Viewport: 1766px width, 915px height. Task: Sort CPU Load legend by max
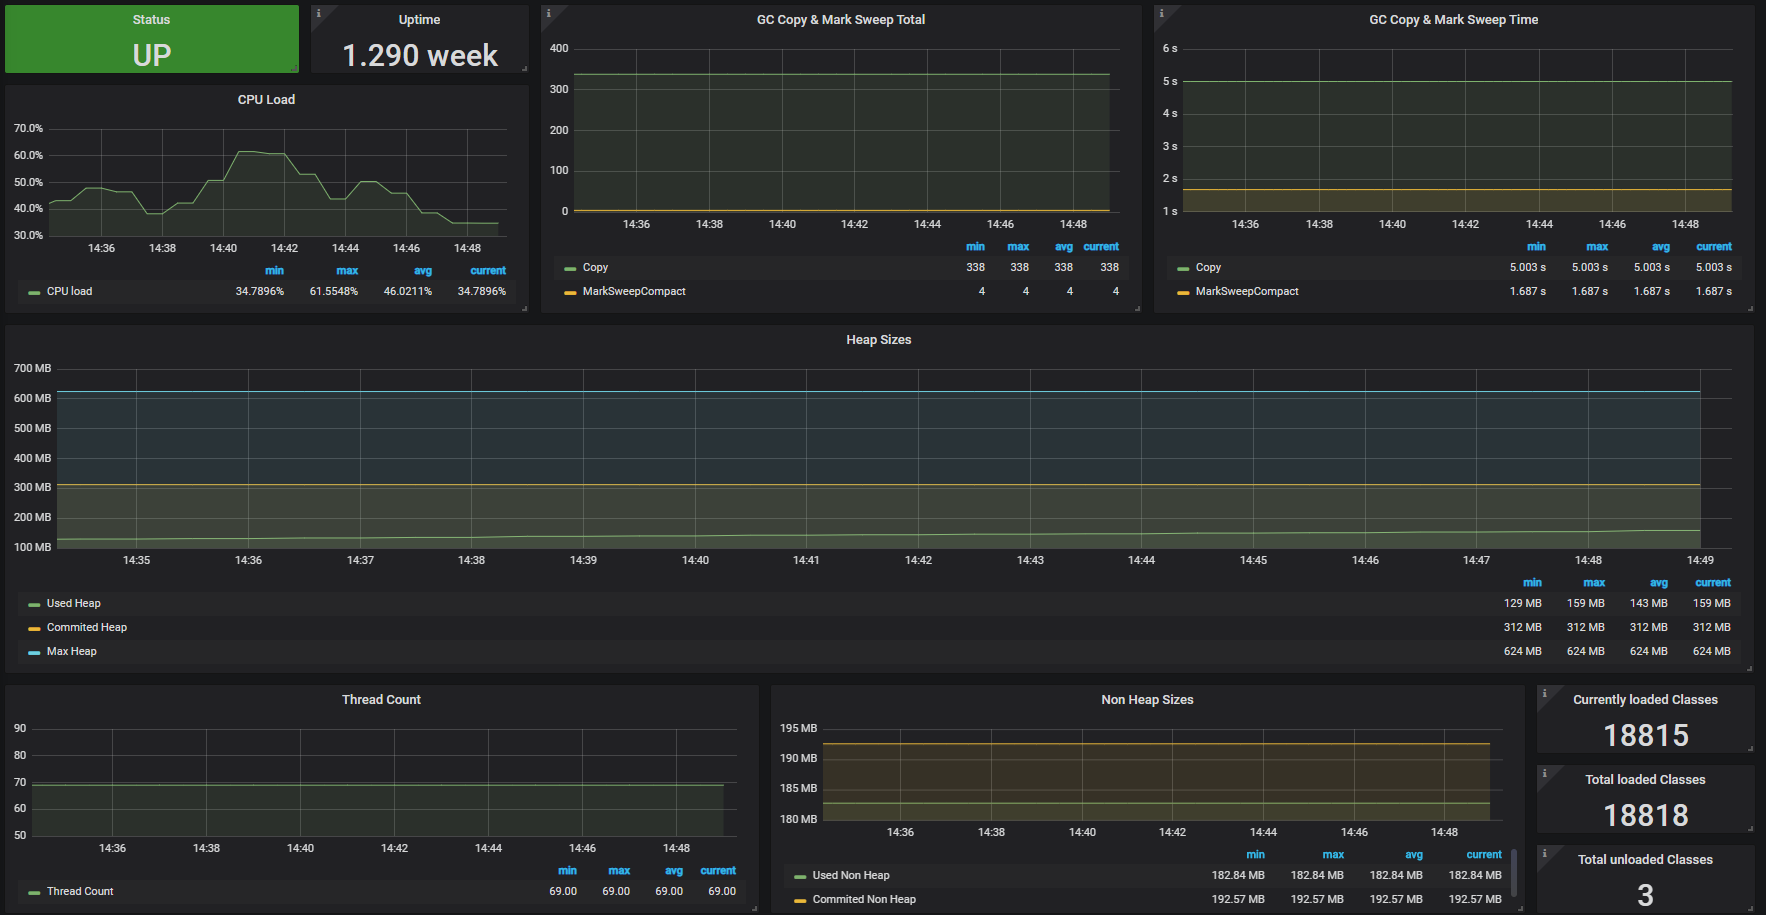[x=347, y=271]
